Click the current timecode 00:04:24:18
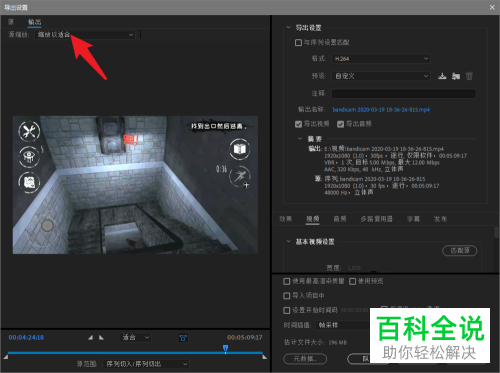This screenshot has width=500, height=373. coord(26,338)
